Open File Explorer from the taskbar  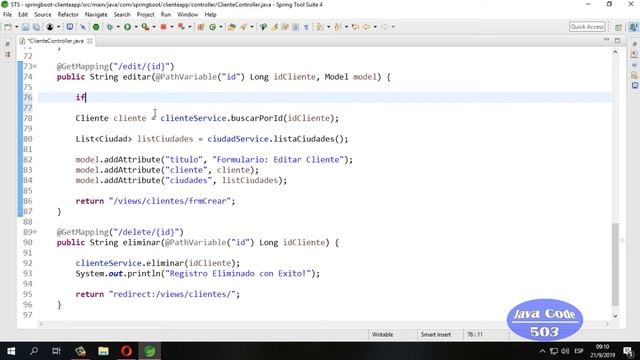click(103, 351)
